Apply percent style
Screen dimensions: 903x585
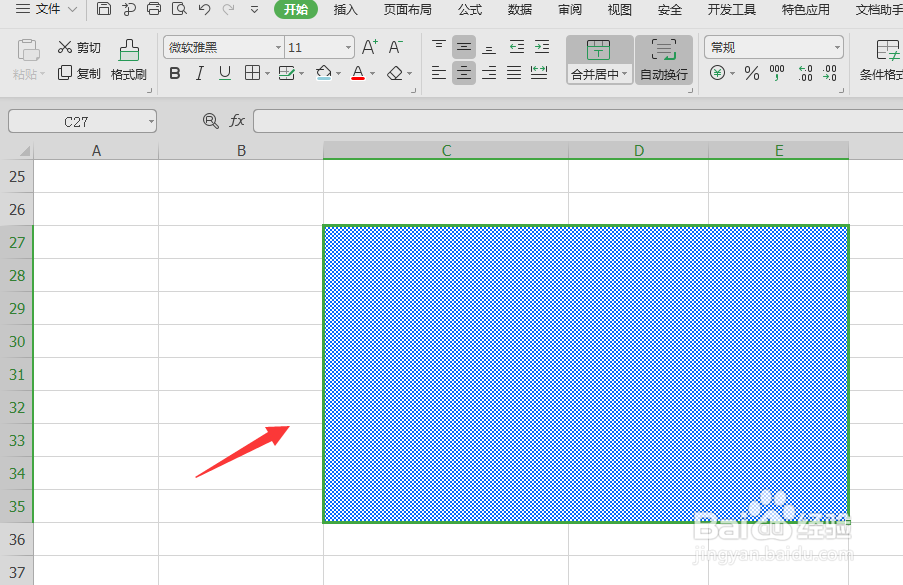(x=752, y=73)
